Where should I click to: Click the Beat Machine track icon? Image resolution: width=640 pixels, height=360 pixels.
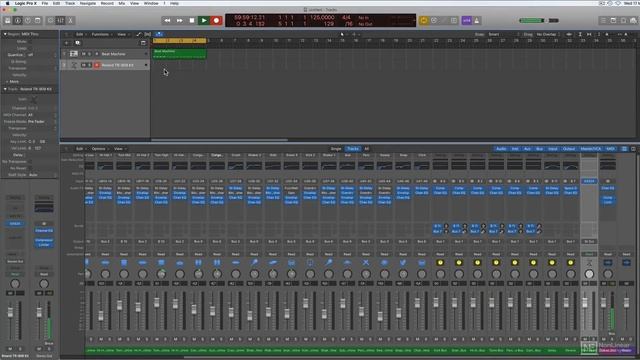point(74,54)
